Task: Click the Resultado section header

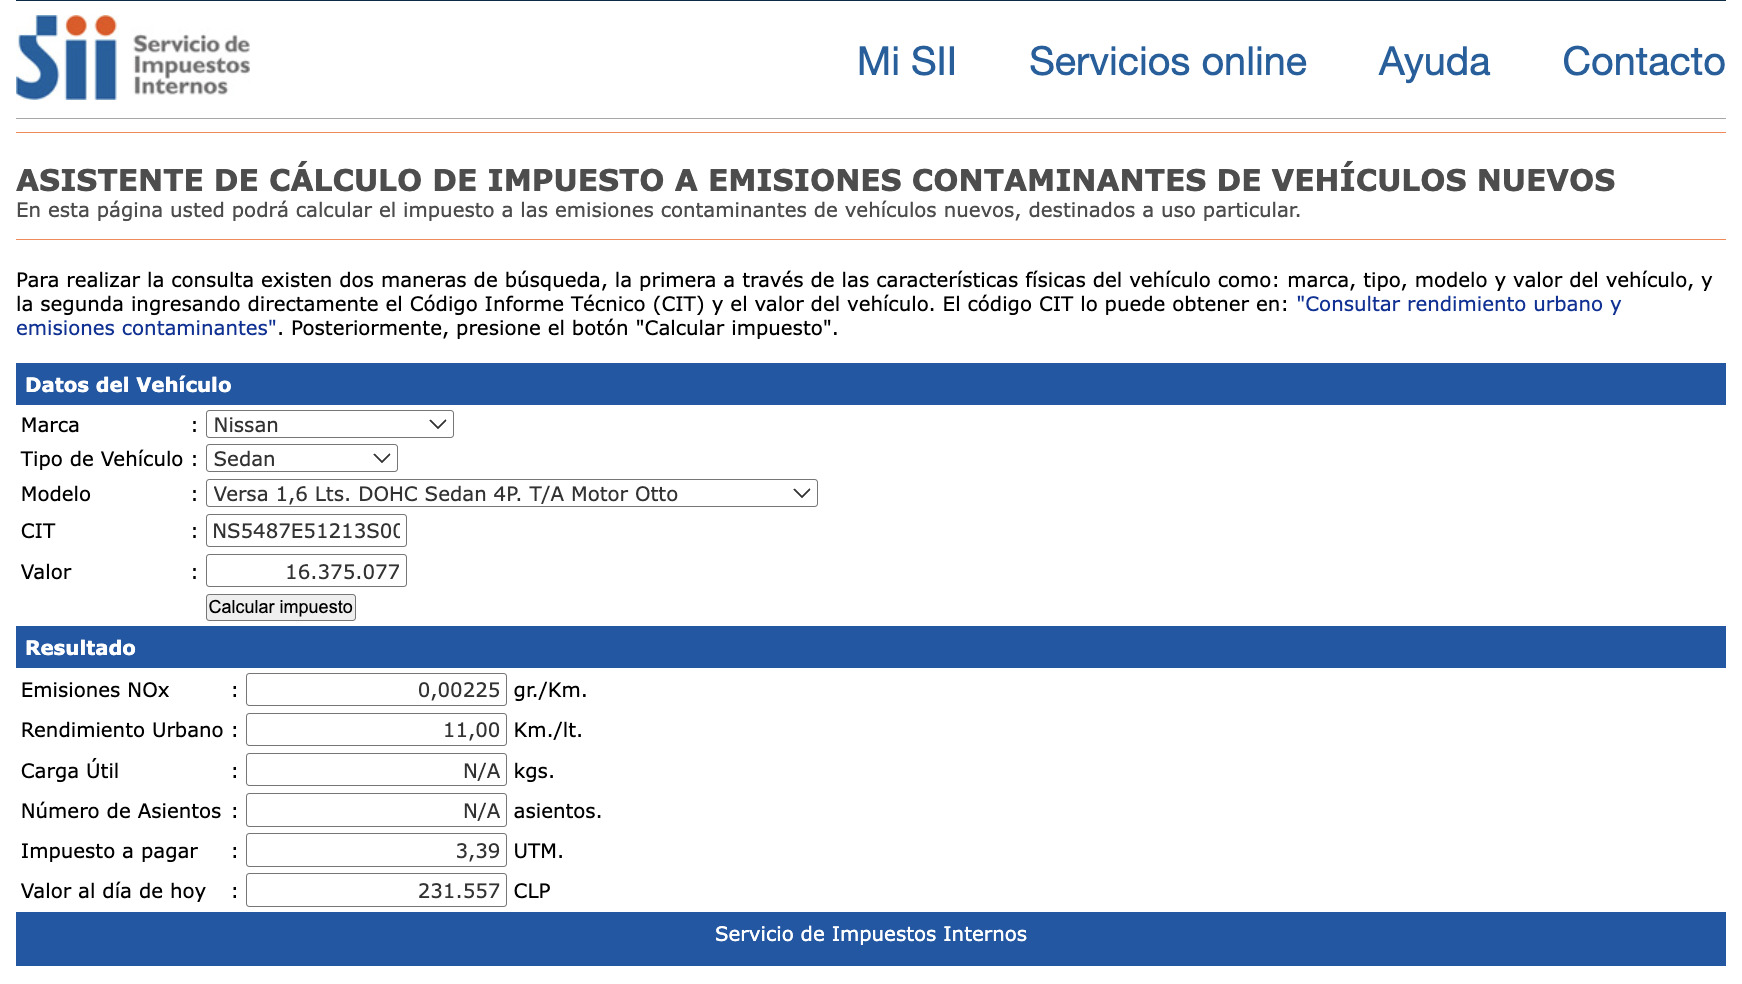Action: [x=870, y=647]
